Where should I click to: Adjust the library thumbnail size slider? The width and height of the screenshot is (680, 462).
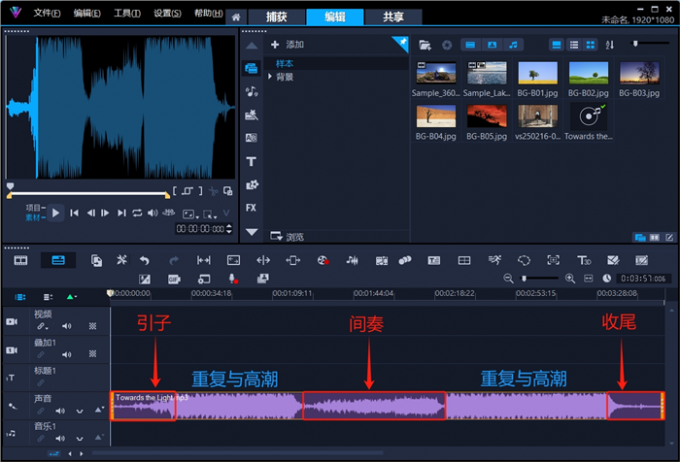click(650, 43)
